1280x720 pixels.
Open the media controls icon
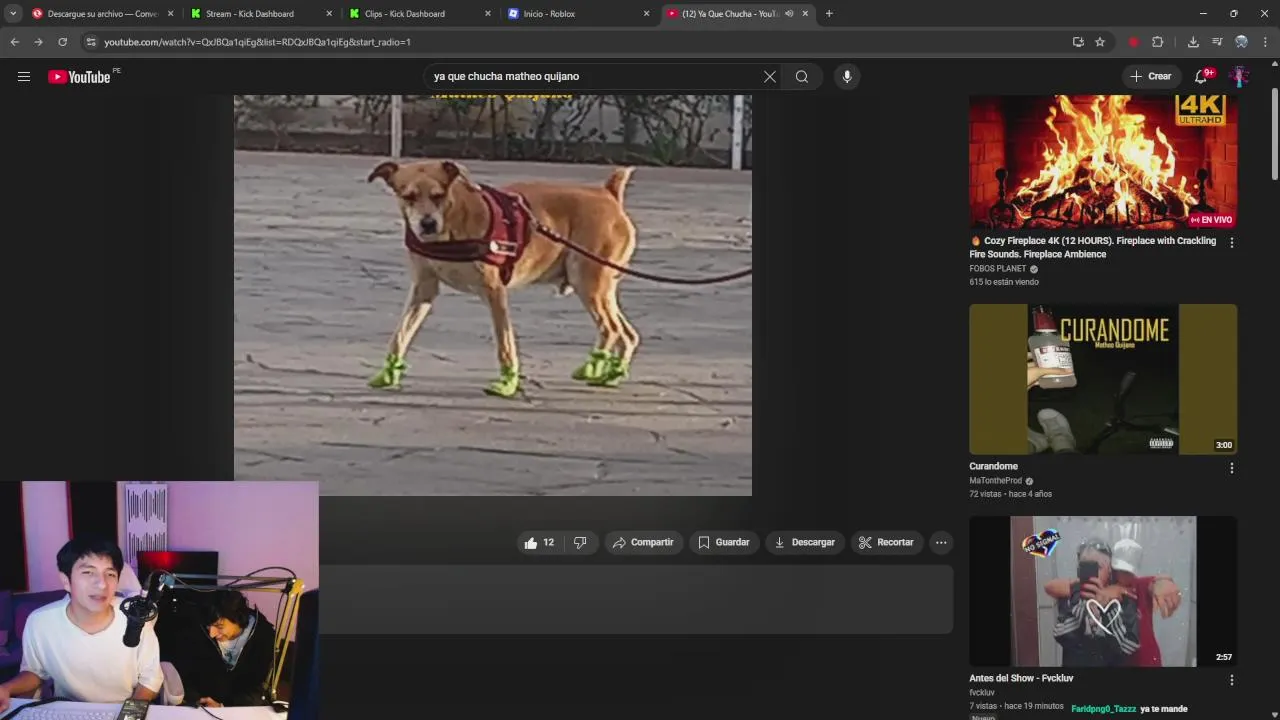point(1217,42)
